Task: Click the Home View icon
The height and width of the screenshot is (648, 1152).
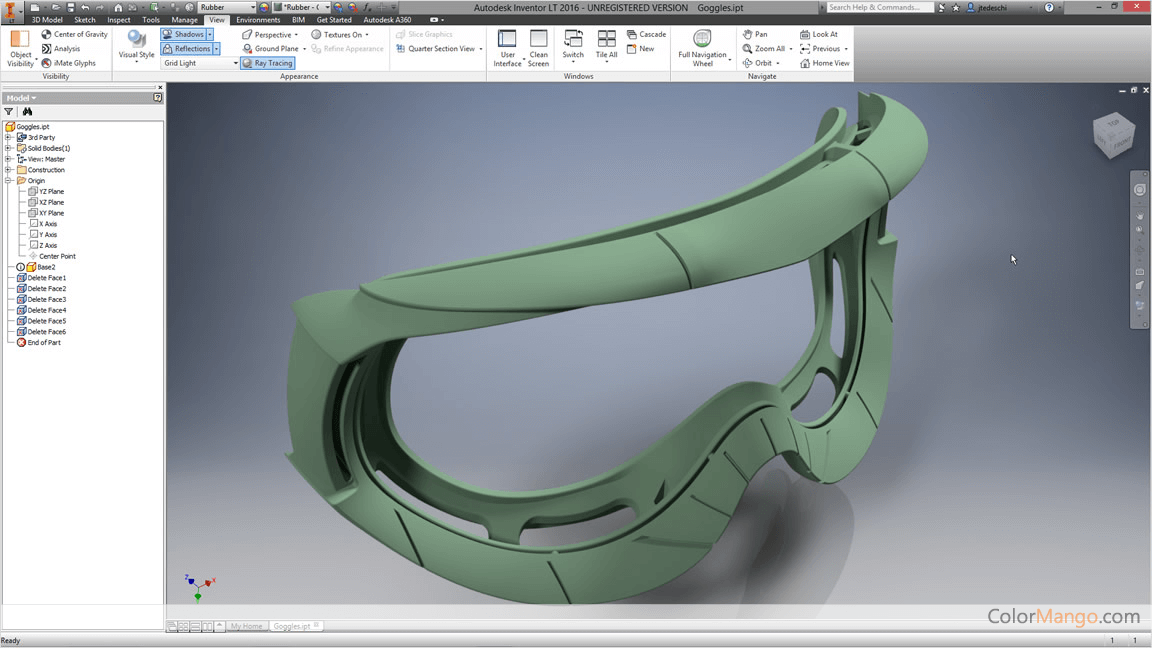Action: pos(805,63)
